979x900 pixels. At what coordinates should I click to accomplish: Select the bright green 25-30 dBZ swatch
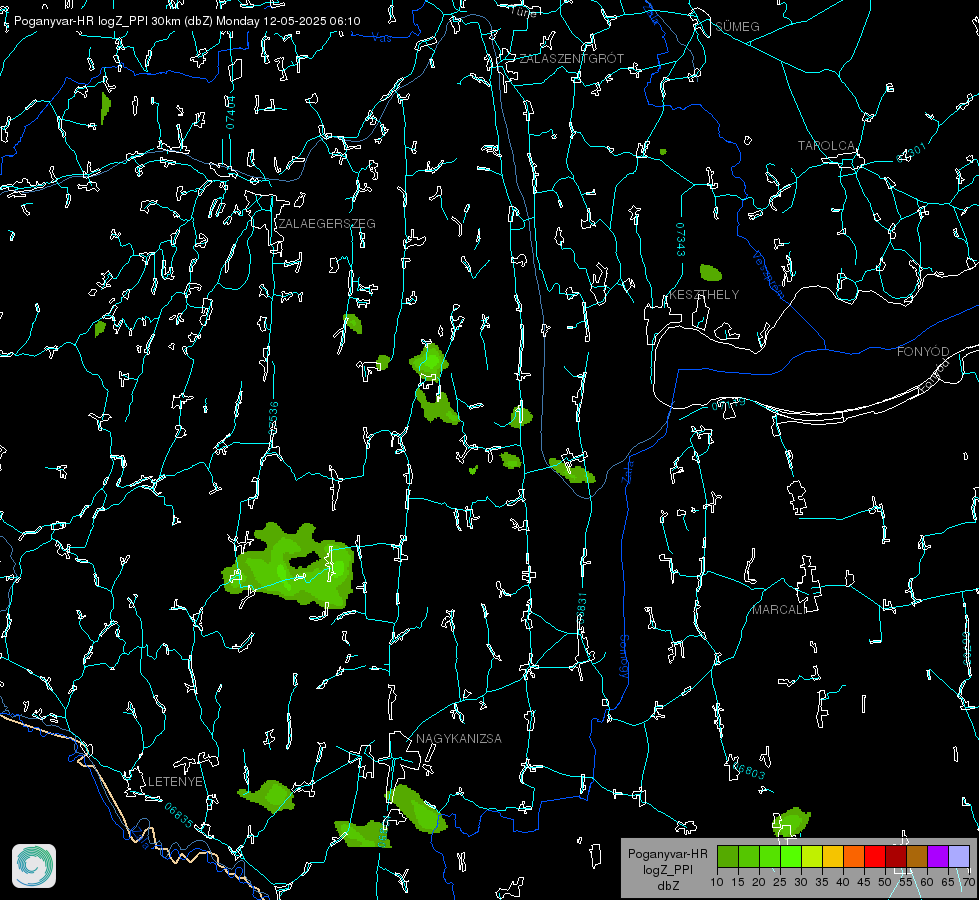coord(791,856)
